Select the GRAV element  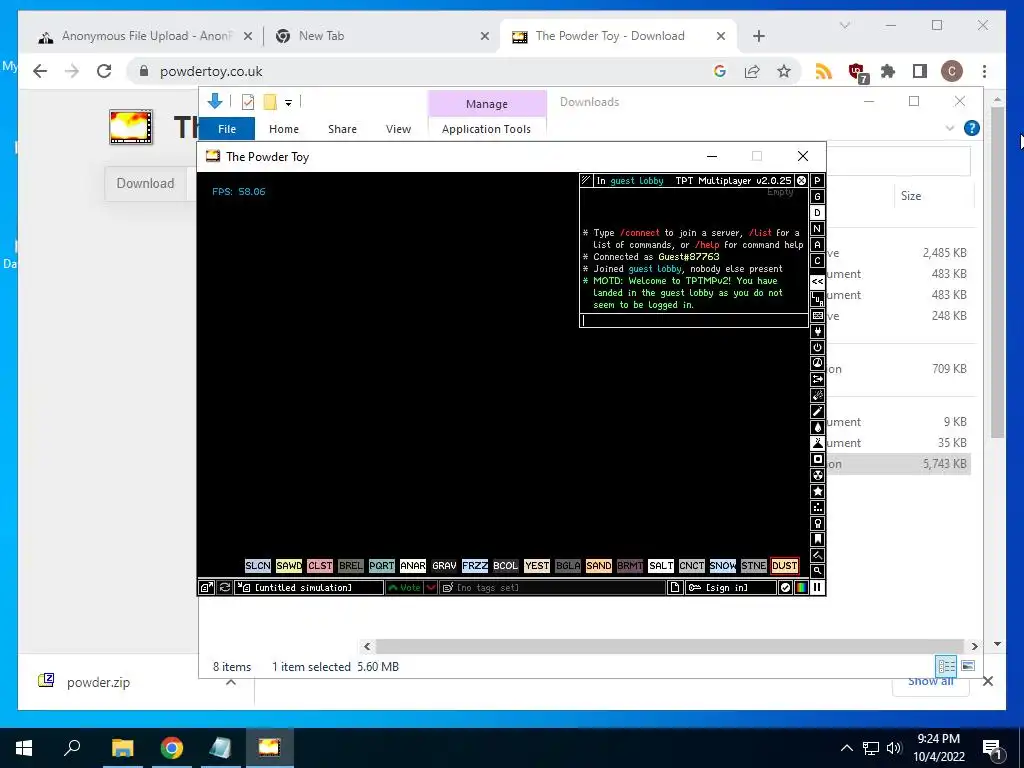tap(443, 566)
